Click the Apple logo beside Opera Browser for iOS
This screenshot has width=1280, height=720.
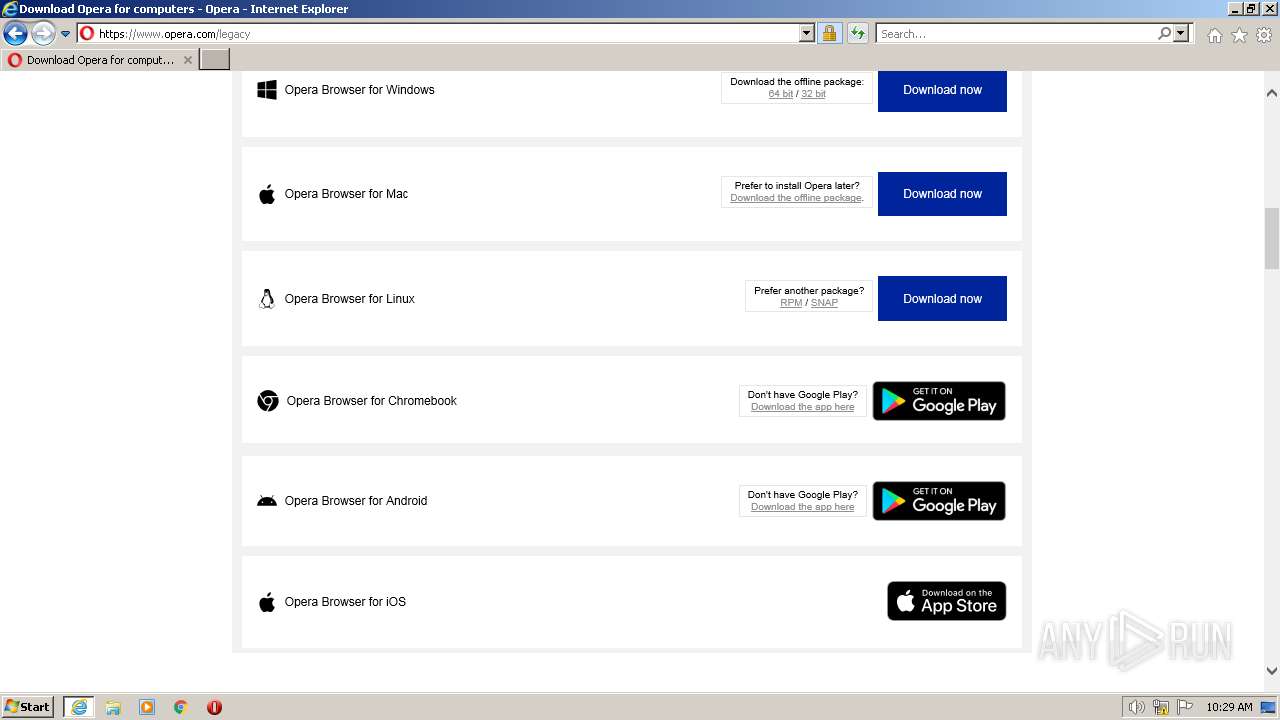click(267, 602)
